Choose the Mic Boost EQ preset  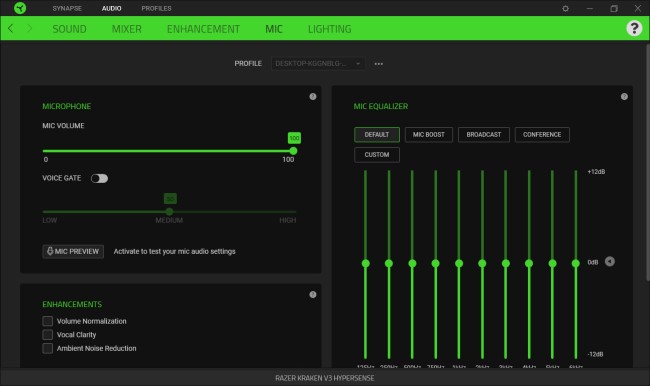429,135
